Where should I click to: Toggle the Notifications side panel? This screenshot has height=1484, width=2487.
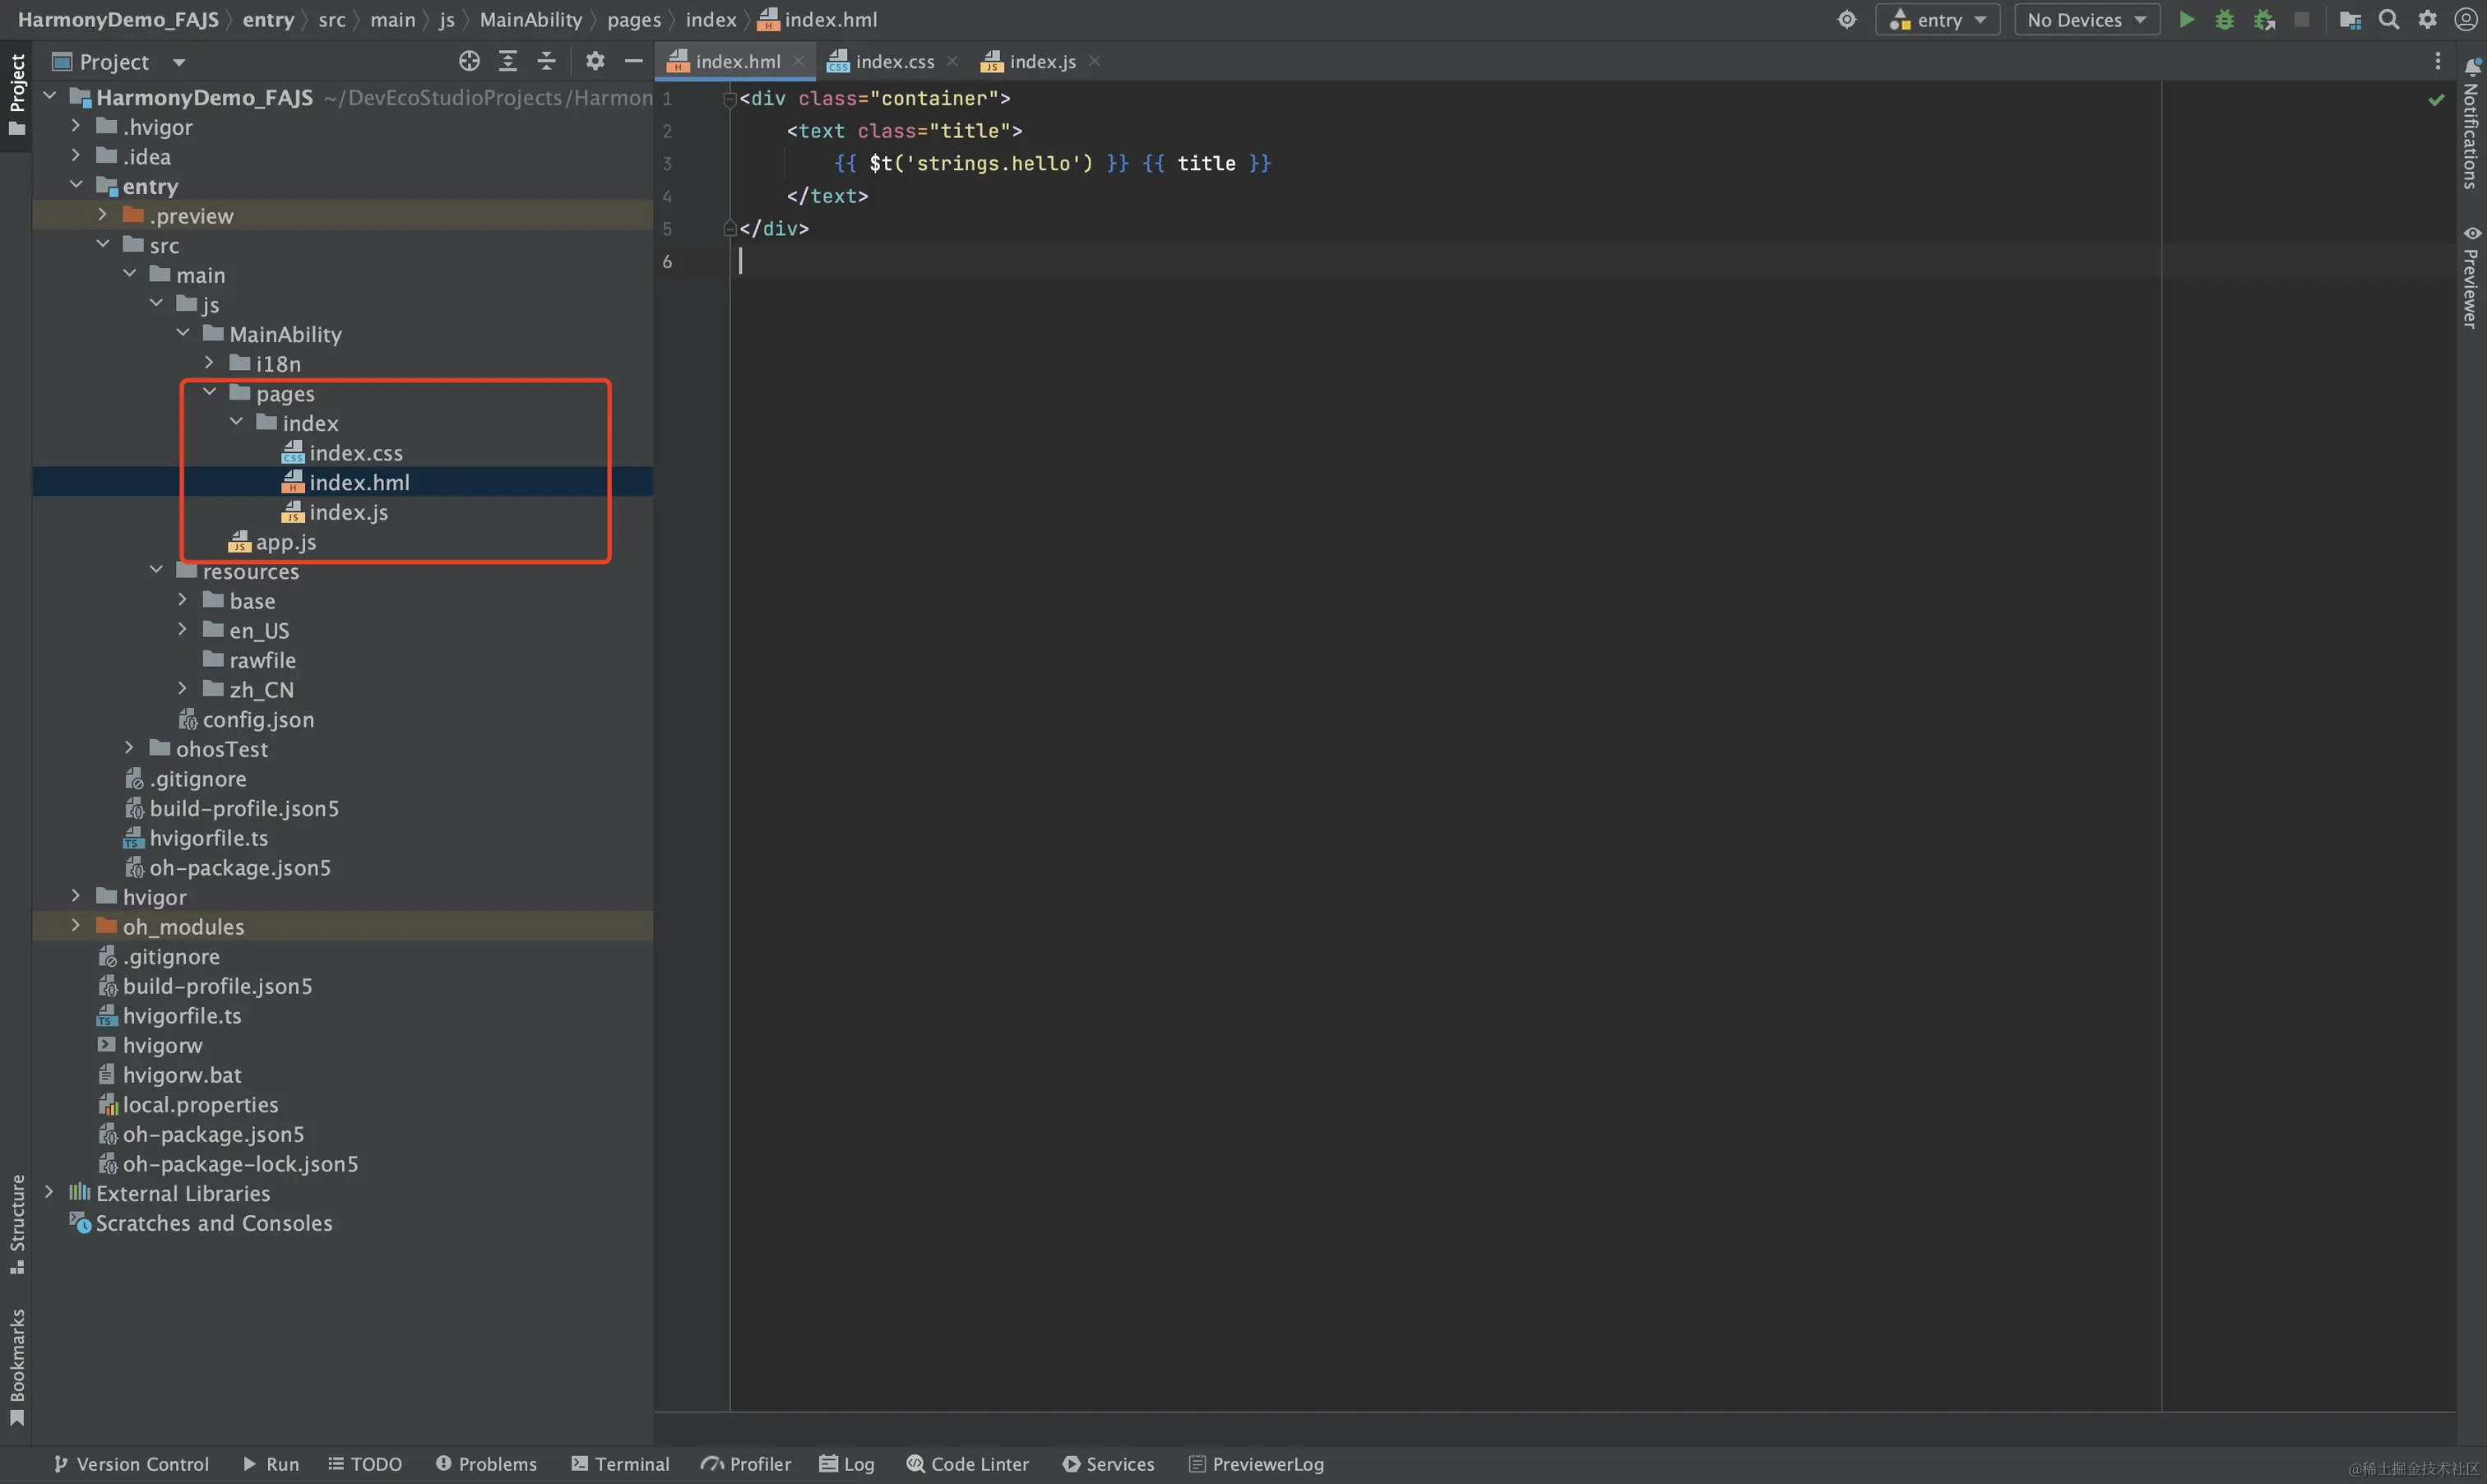(2471, 125)
